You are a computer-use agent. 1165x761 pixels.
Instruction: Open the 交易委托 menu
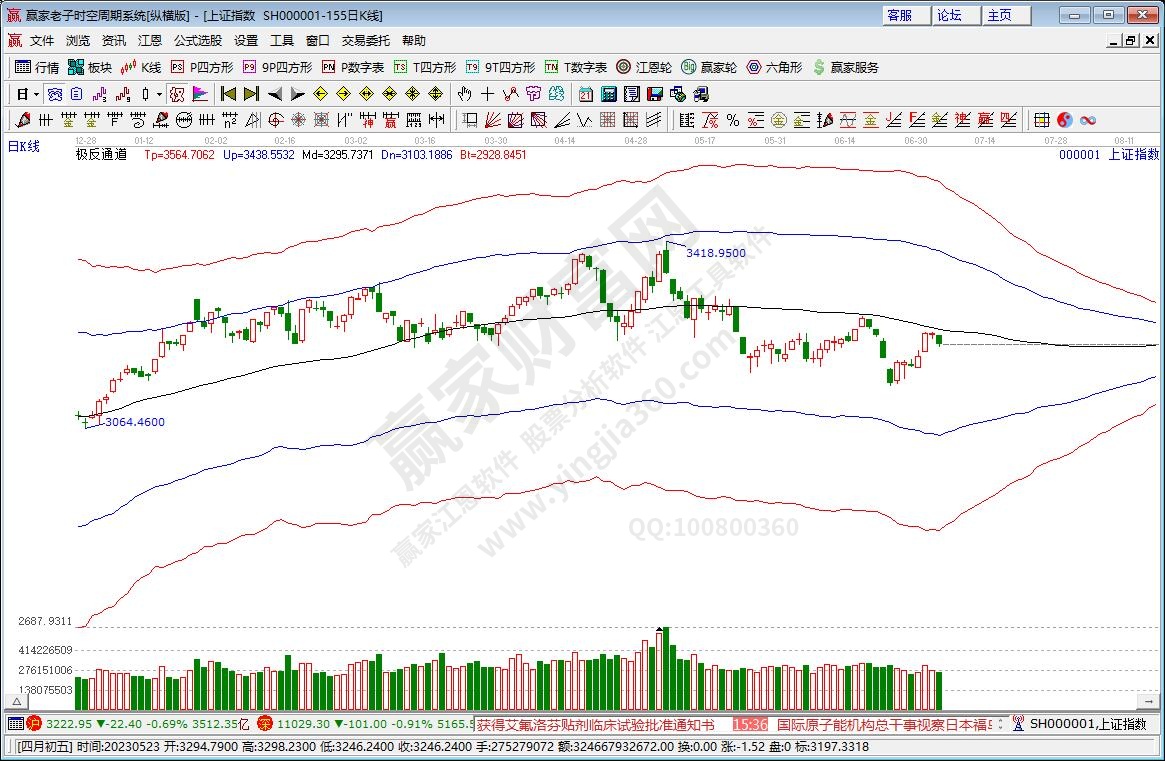(367, 41)
